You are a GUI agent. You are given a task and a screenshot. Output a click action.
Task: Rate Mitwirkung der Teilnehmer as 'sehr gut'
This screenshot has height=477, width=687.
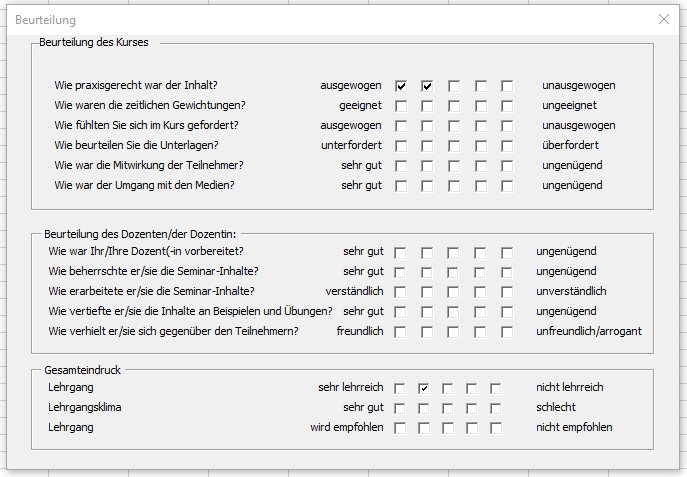pos(401,166)
